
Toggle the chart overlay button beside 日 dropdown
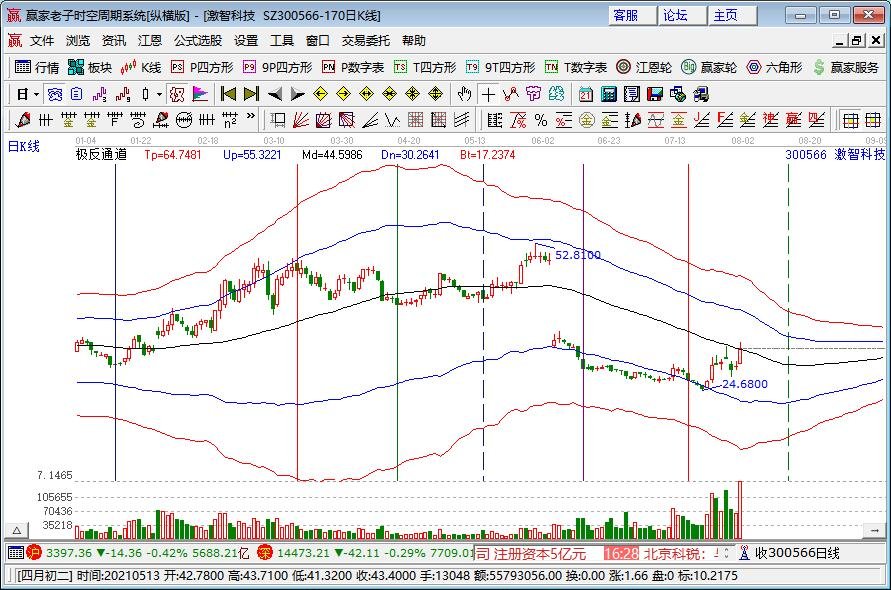coord(55,94)
